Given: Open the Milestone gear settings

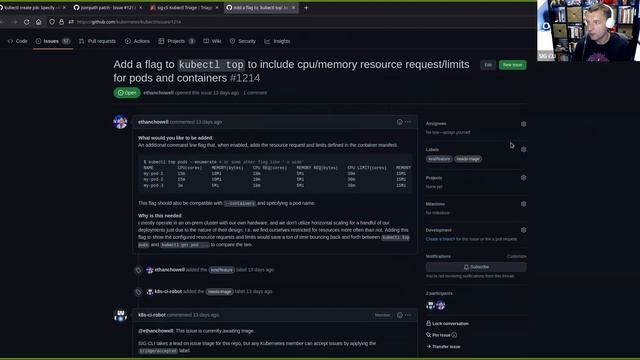Looking at the screenshot, I should 523,204.
